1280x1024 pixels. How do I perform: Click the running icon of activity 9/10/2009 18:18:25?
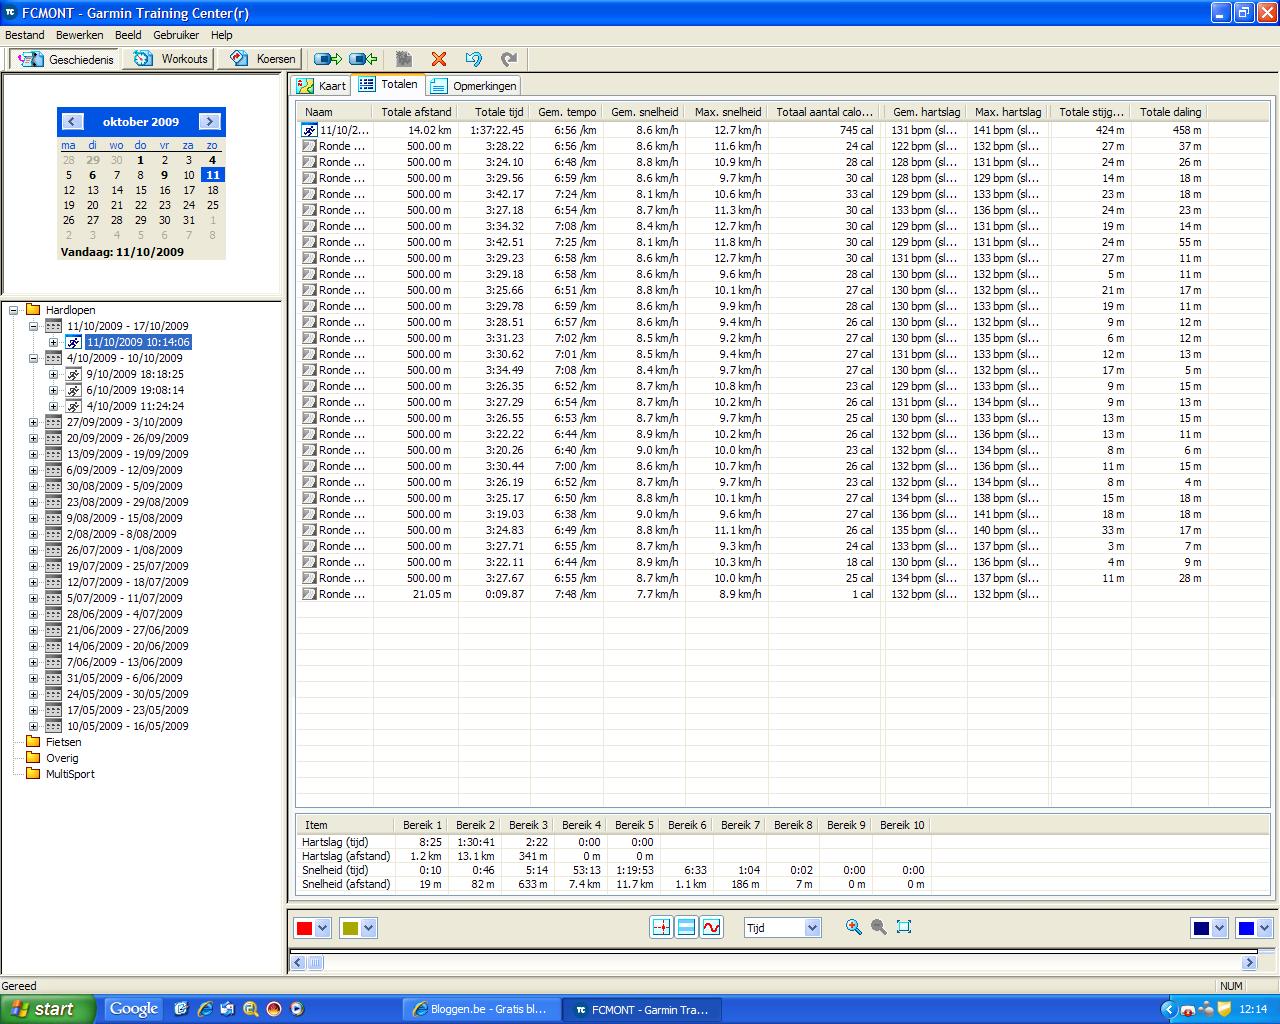coord(74,374)
